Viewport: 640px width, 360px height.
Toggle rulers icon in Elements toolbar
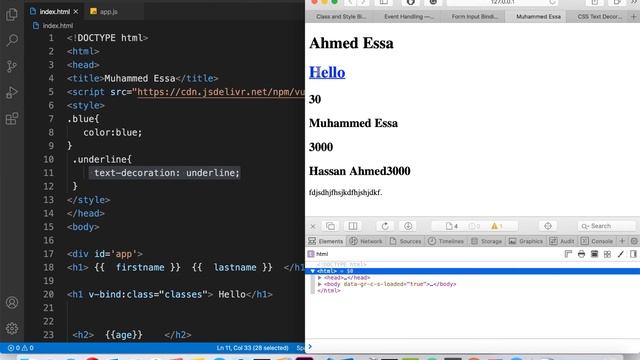[x=568, y=254]
